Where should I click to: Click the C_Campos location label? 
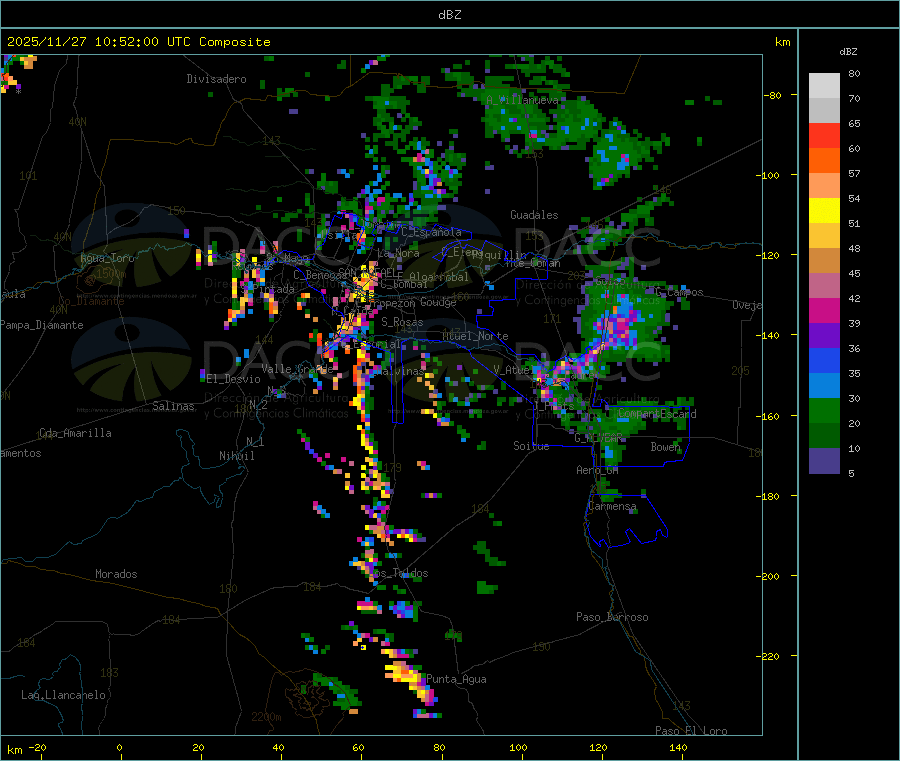tap(679, 292)
